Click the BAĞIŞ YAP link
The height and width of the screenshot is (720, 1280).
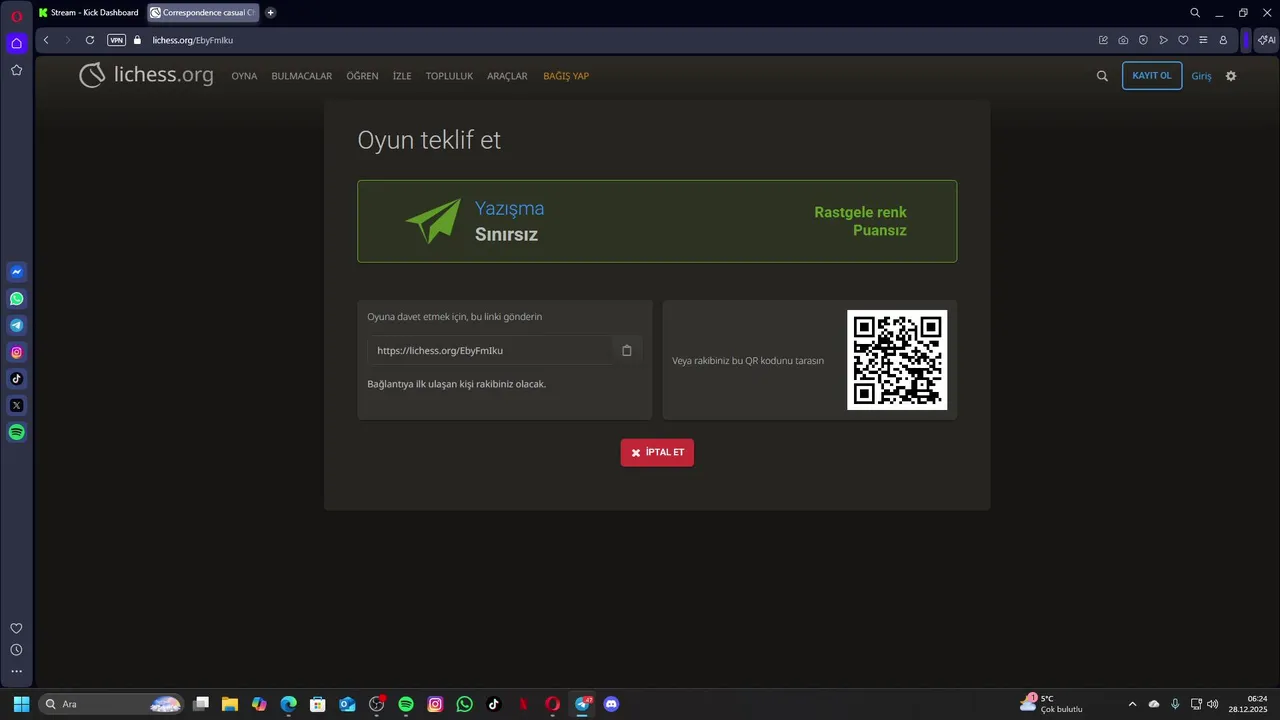(566, 76)
